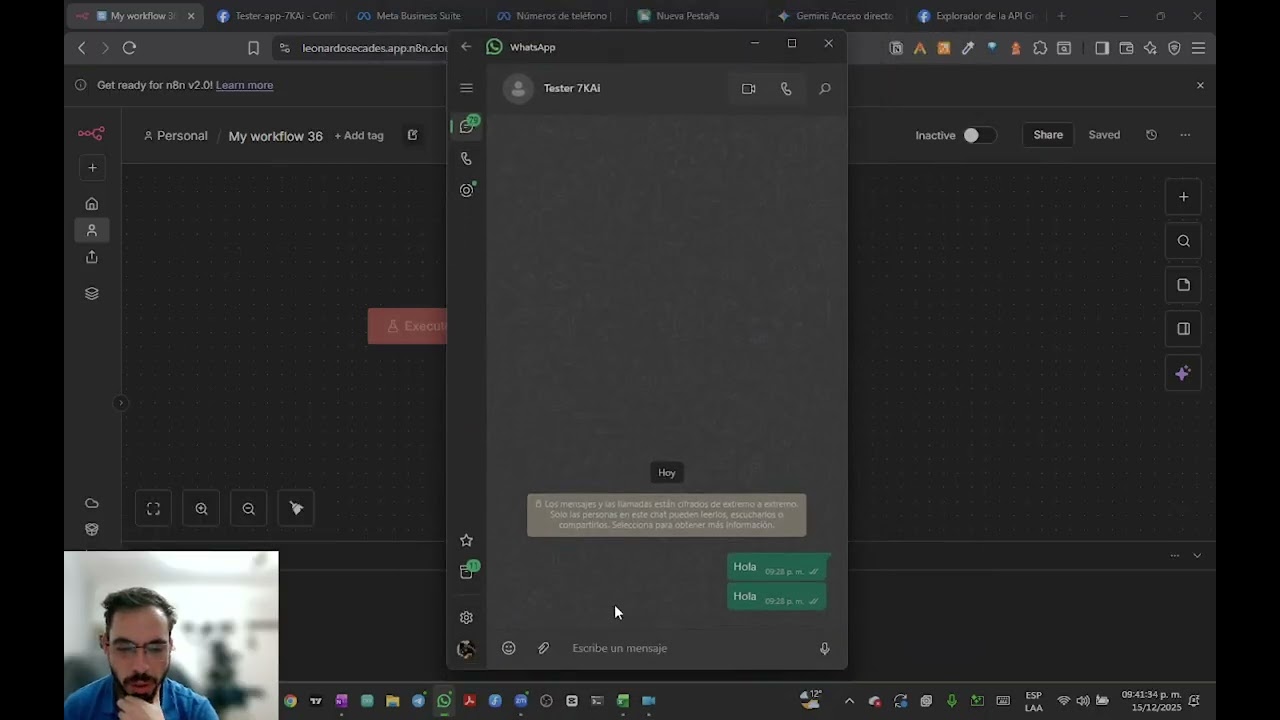Open the encryption notice in WhatsApp chat
This screenshot has height=720, width=1280.
pyautogui.click(x=667, y=515)
